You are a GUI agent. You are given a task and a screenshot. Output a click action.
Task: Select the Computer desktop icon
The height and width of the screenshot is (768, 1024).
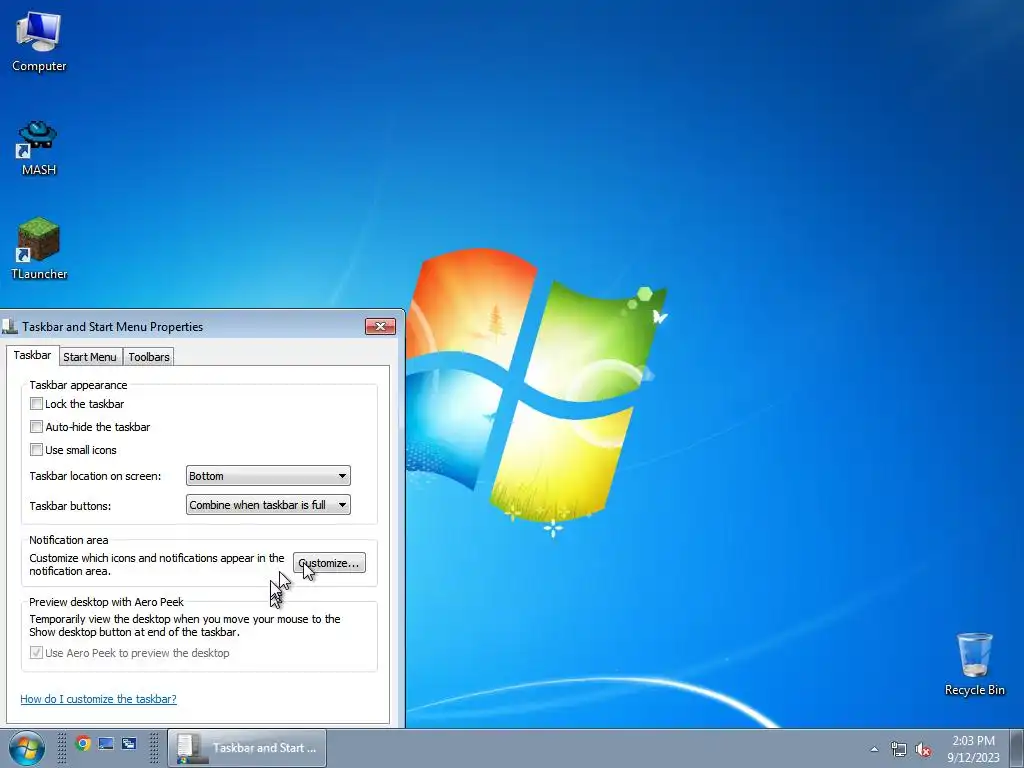(39, 42)
